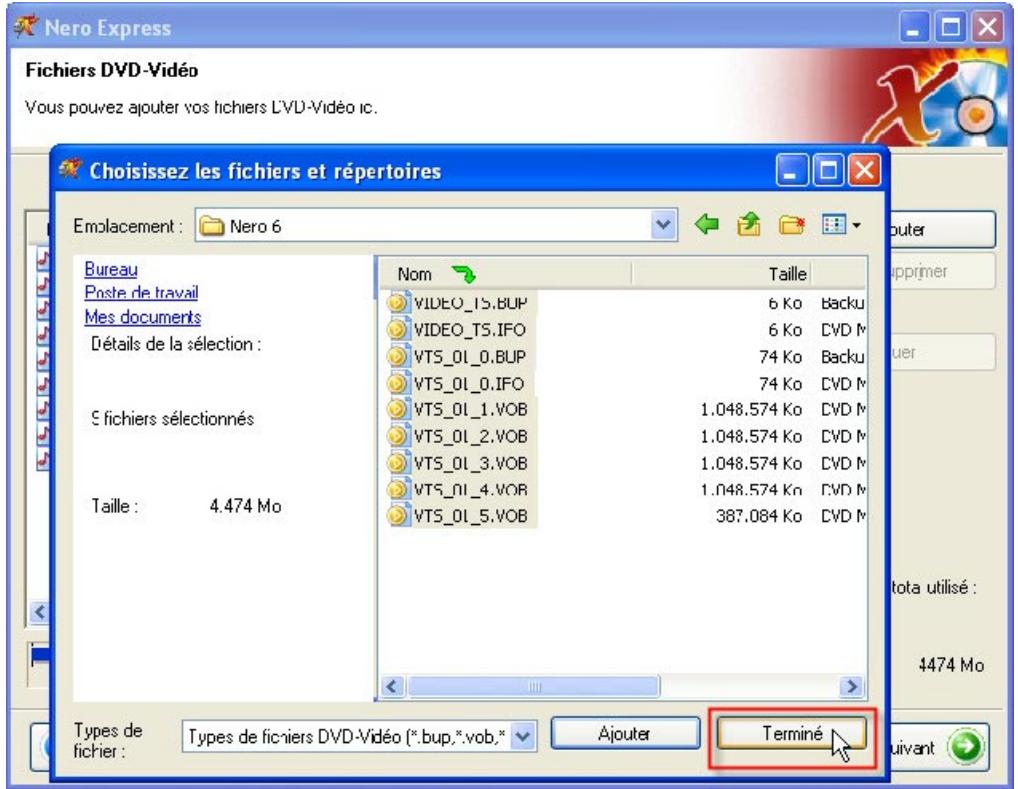Maximize the file chooser dialog
The width and height of the screenshot is (1018, 789).
tap(828, 170)
